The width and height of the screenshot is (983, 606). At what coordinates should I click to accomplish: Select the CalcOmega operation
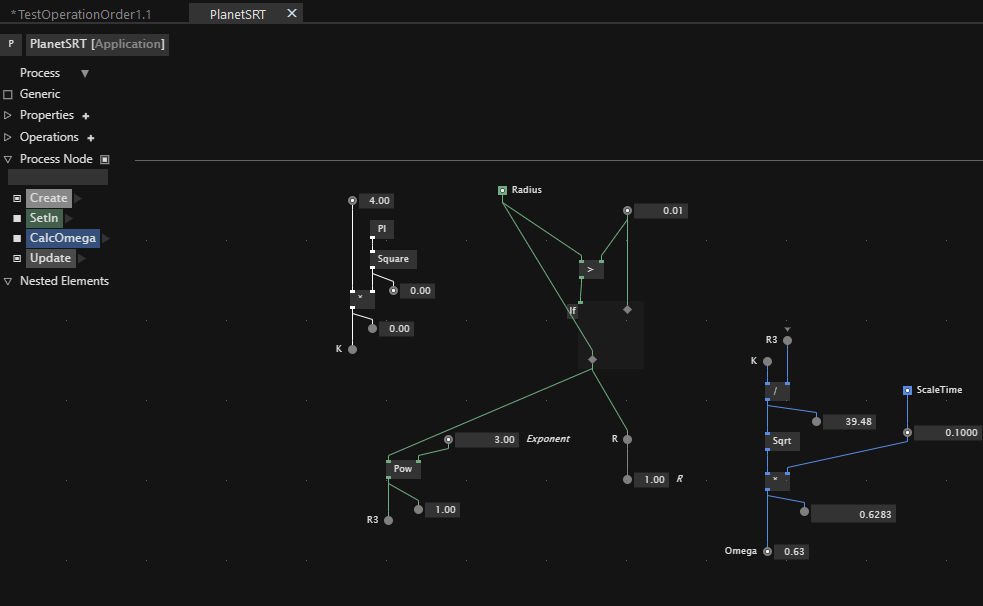[x=63, y=238]
